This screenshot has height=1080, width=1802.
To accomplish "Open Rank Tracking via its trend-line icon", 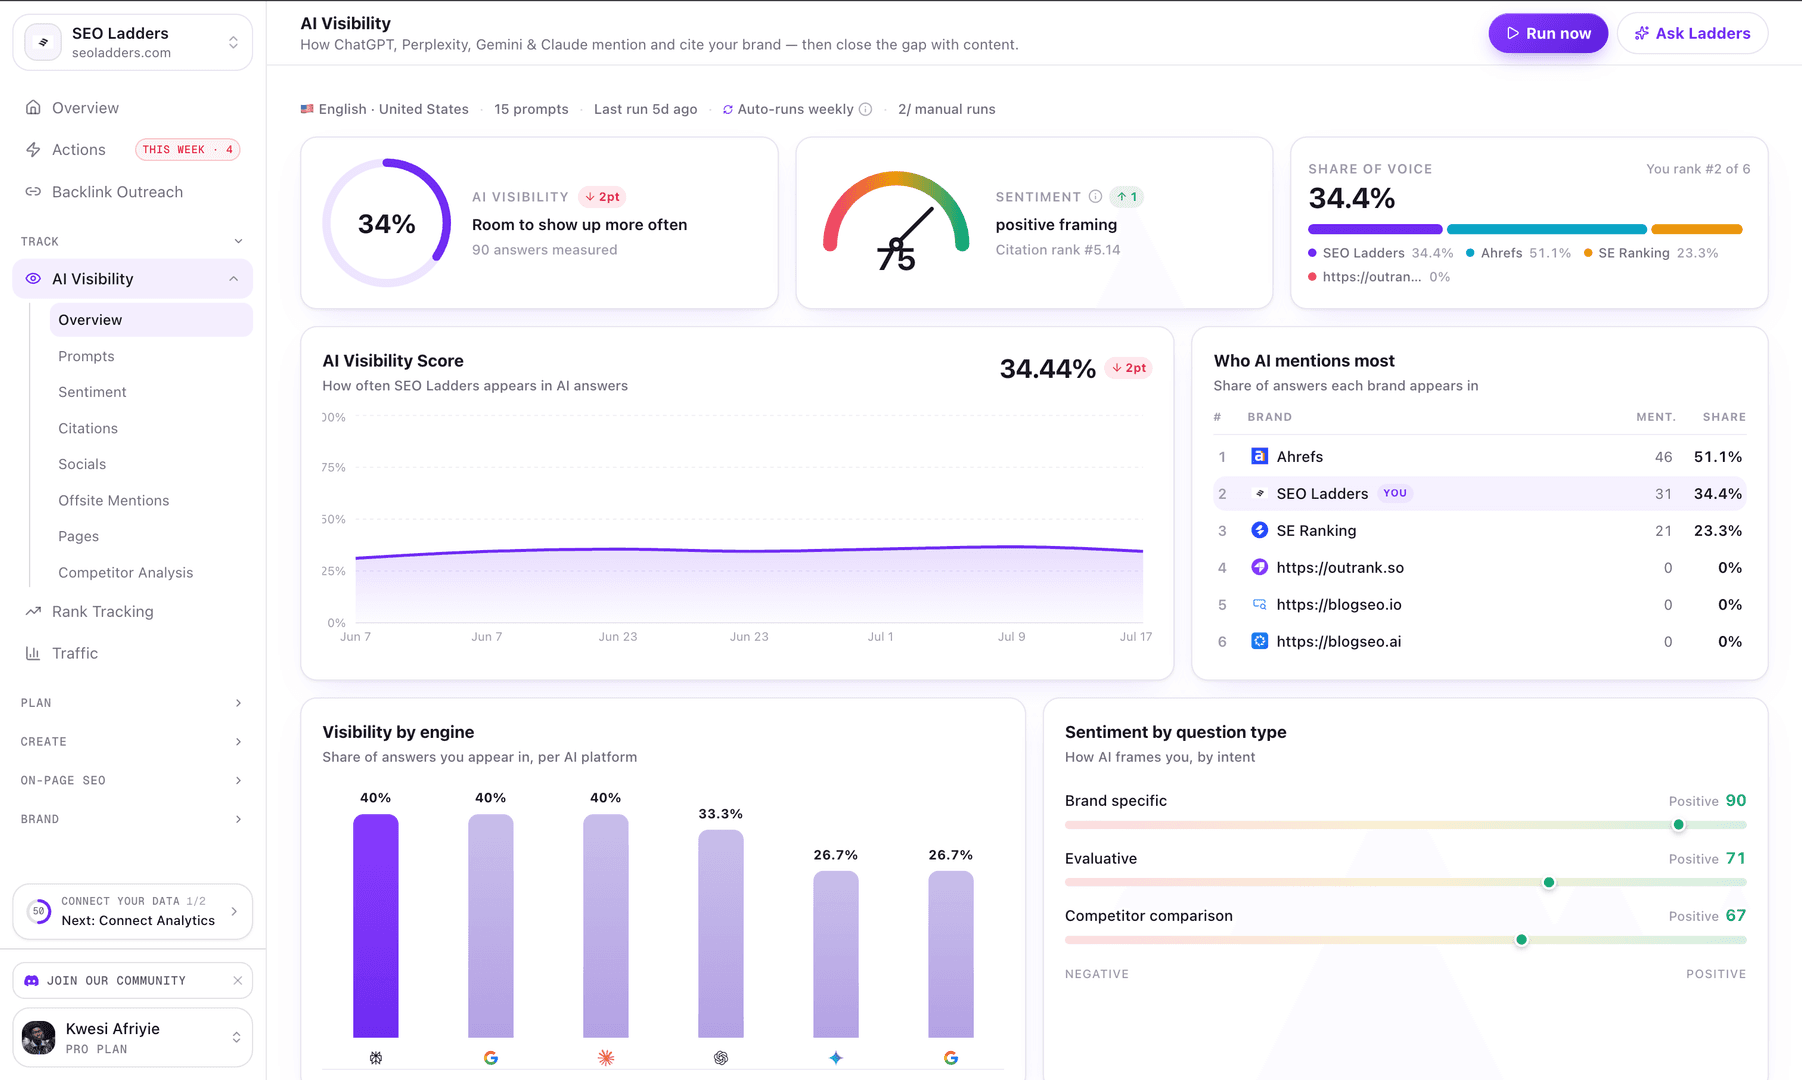I will click(33, 611).
